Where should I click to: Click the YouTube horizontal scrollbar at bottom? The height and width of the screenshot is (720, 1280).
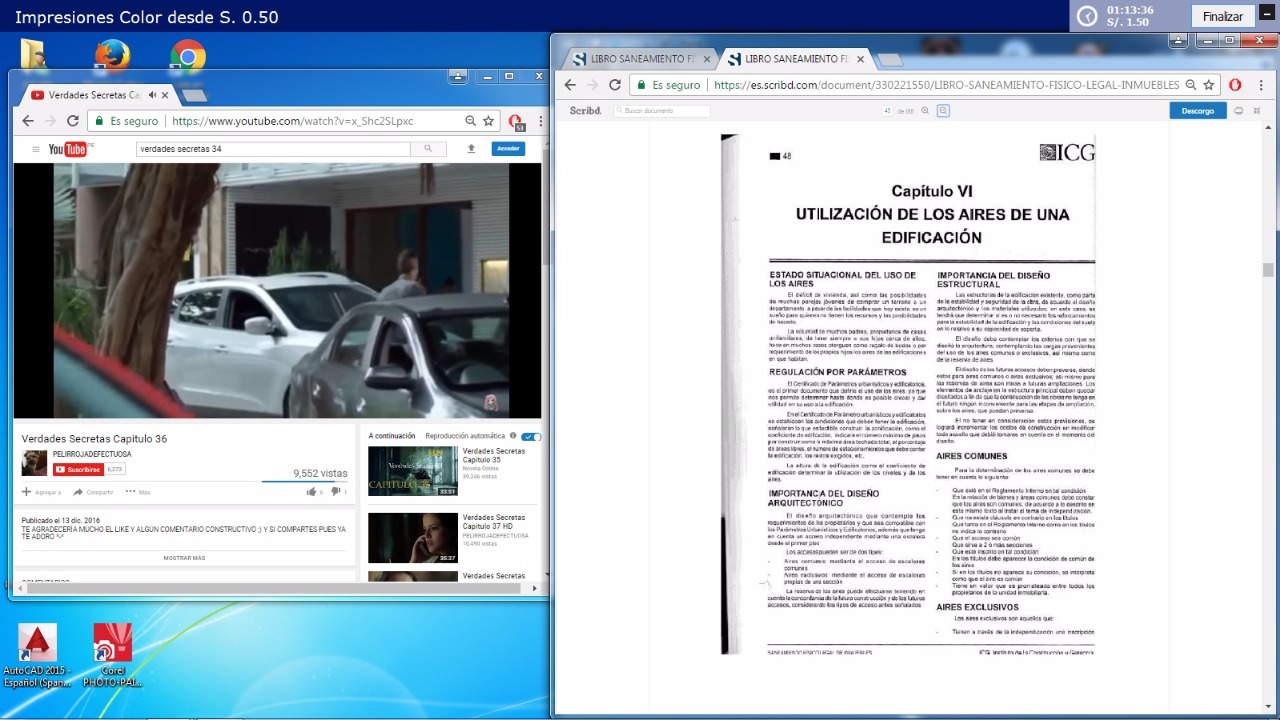coord(270,589)
